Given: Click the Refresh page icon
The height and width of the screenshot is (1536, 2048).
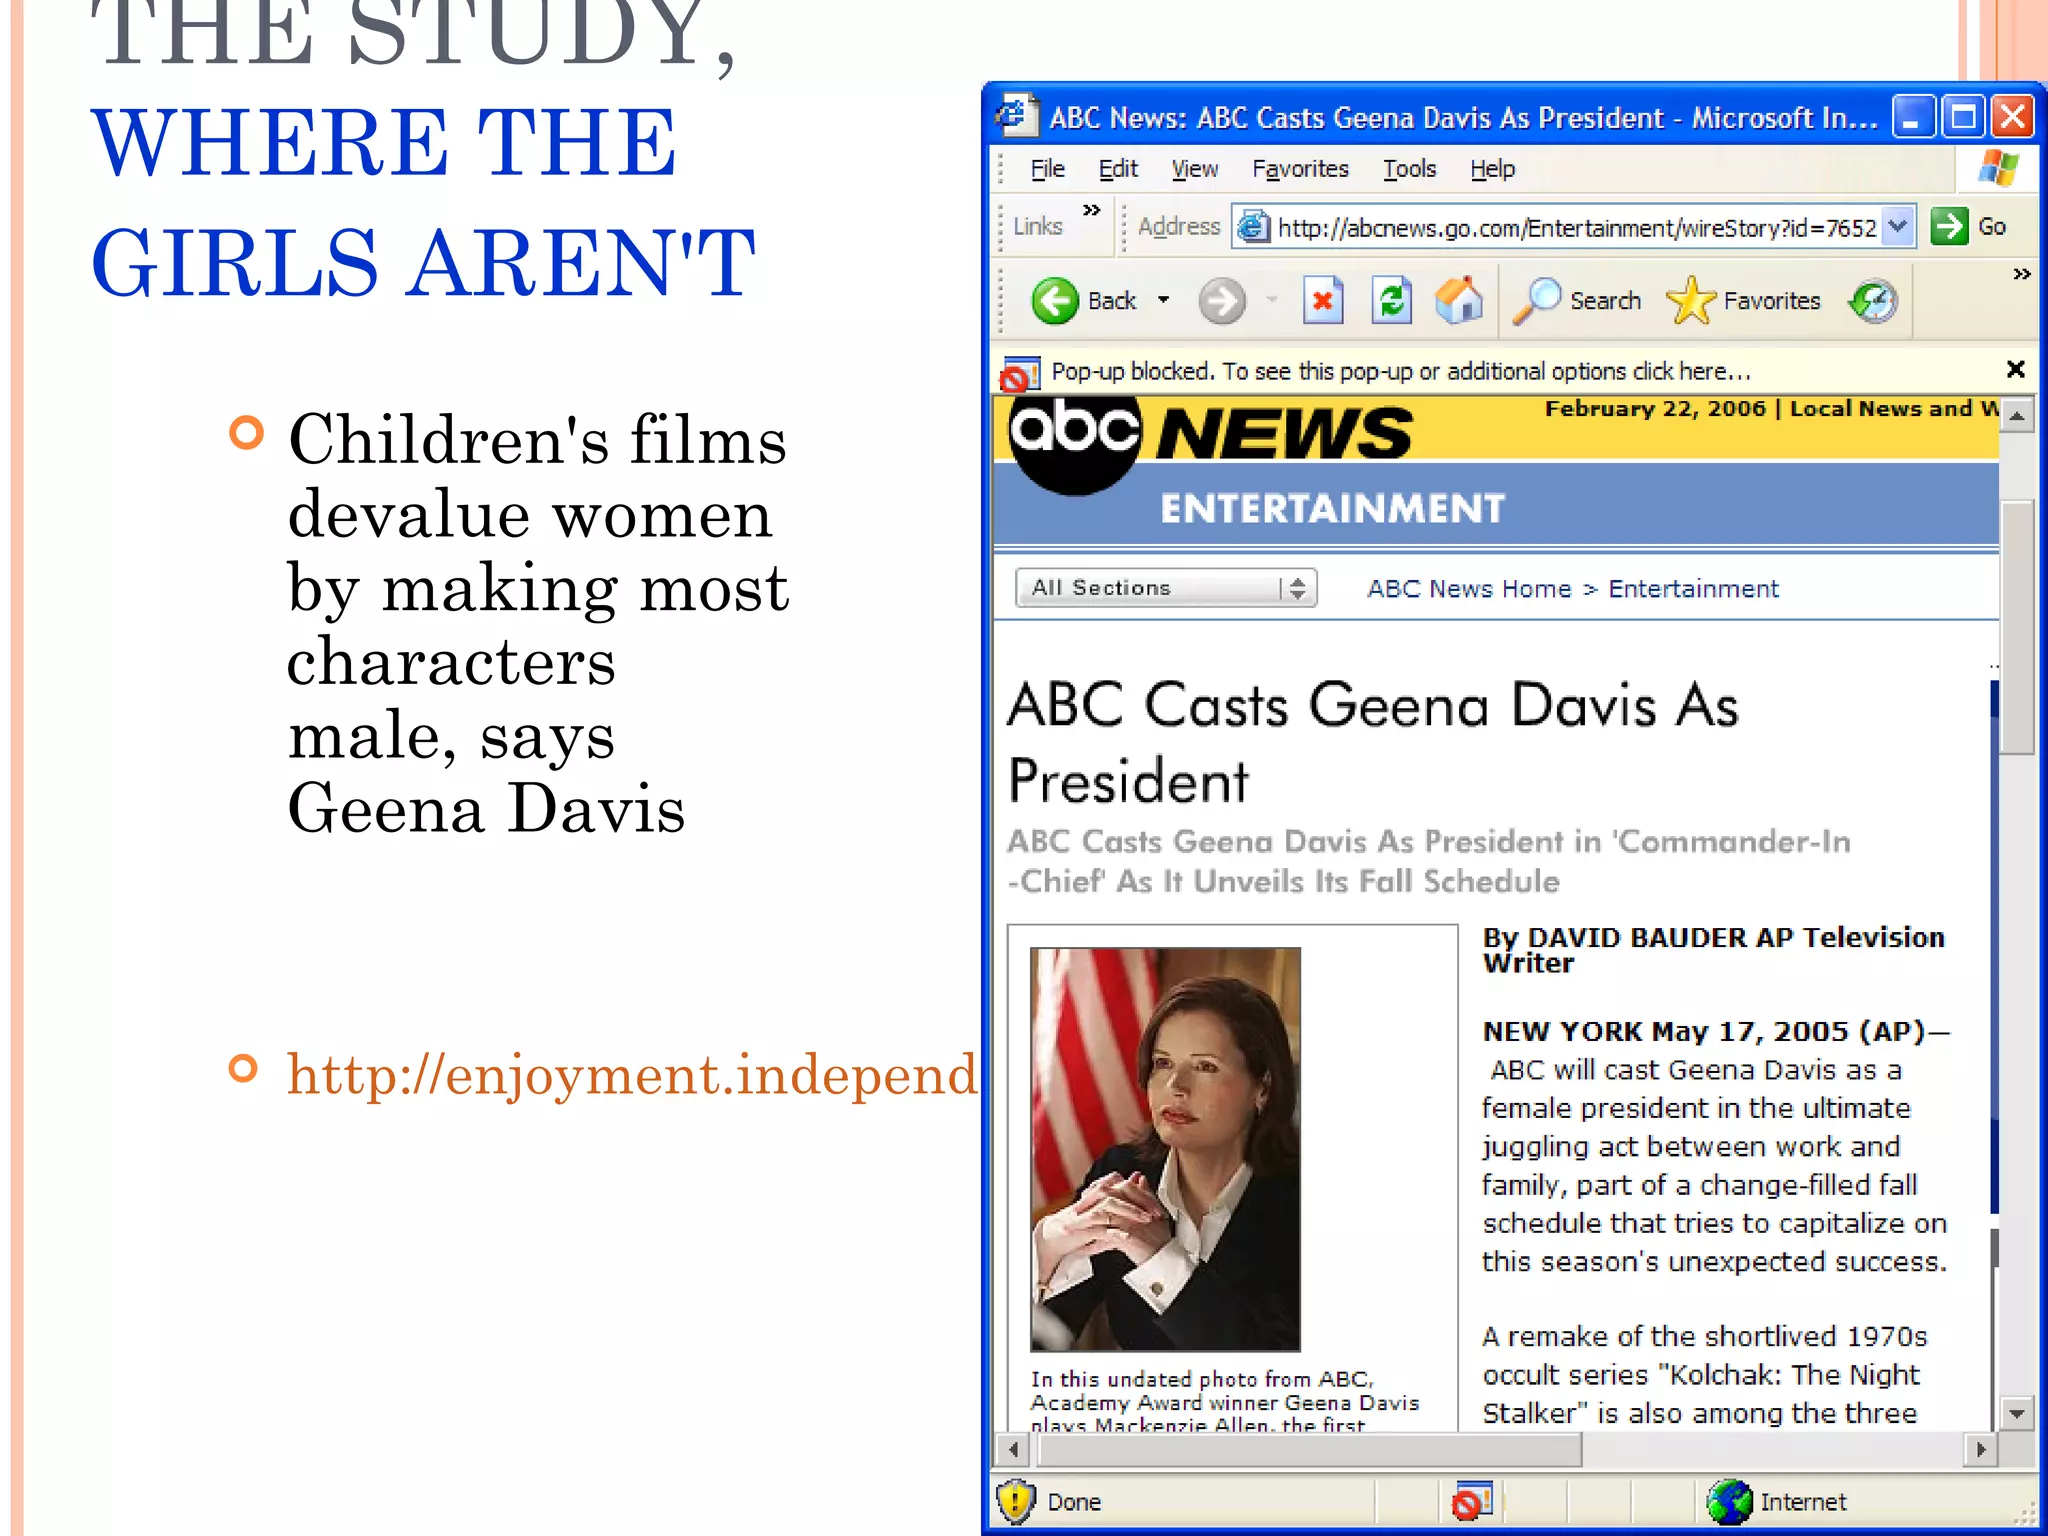Looking at the screenshot, I should click(x=1391, y=300).
